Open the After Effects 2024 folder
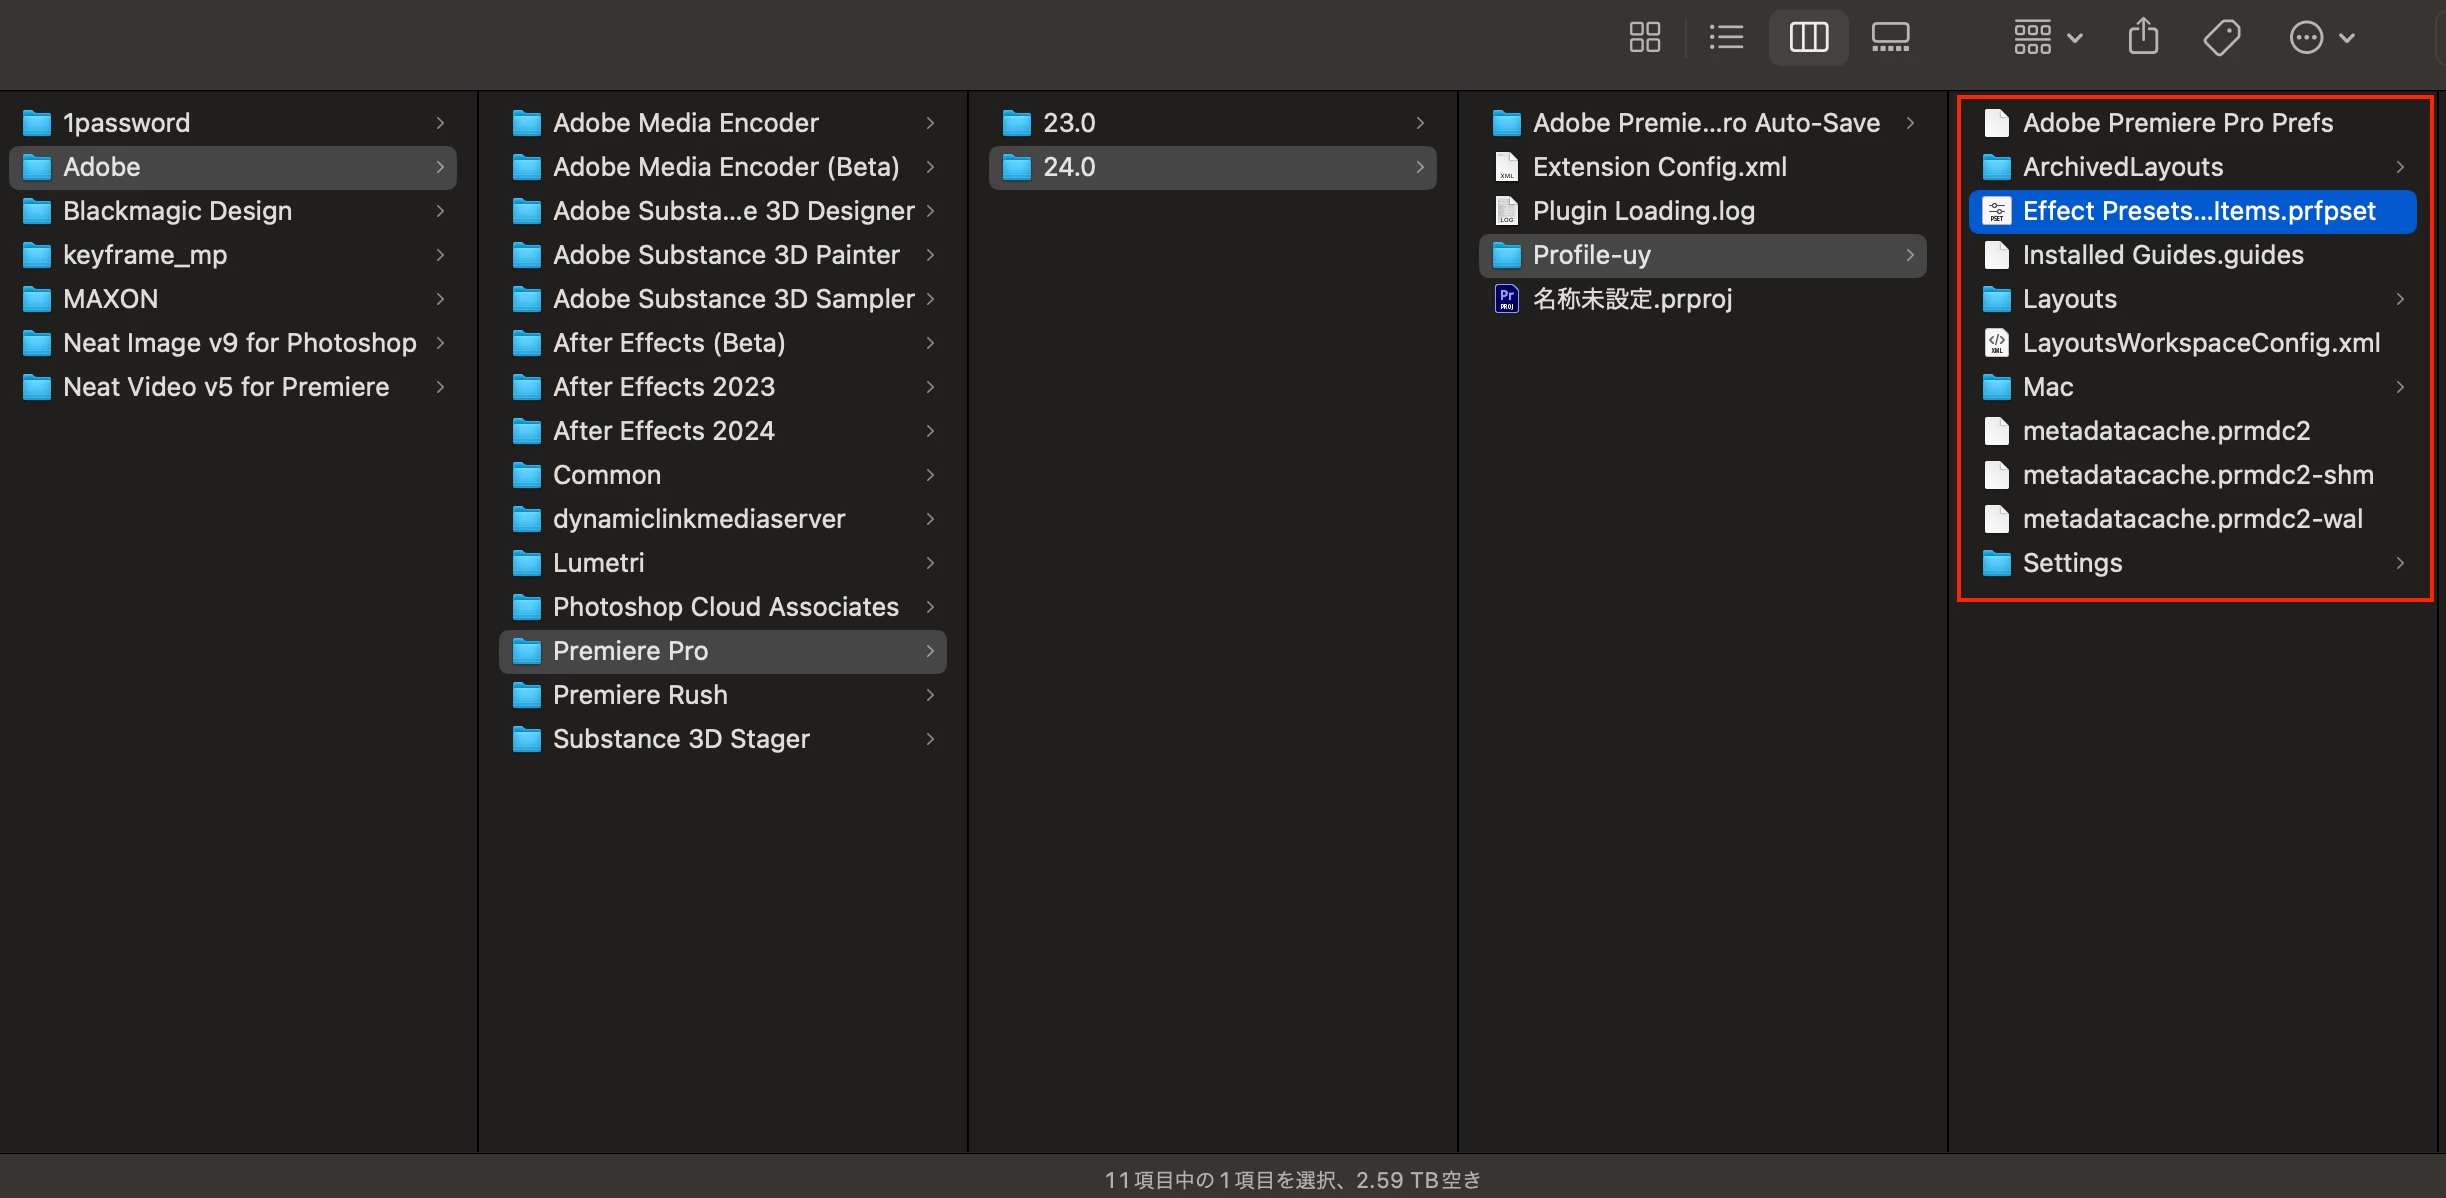Viewport: 2446px width, 1198px height. coord(663,431)
